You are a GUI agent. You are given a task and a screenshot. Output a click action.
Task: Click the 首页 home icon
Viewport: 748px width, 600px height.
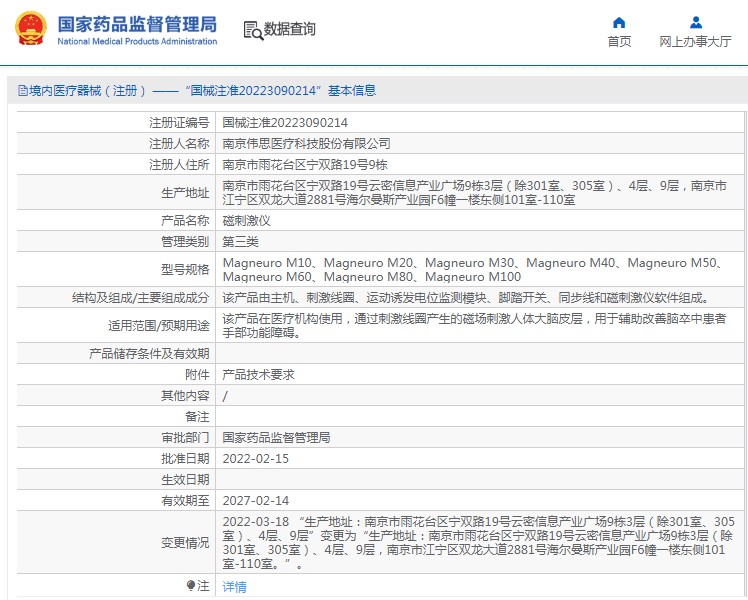coord(619,22)
